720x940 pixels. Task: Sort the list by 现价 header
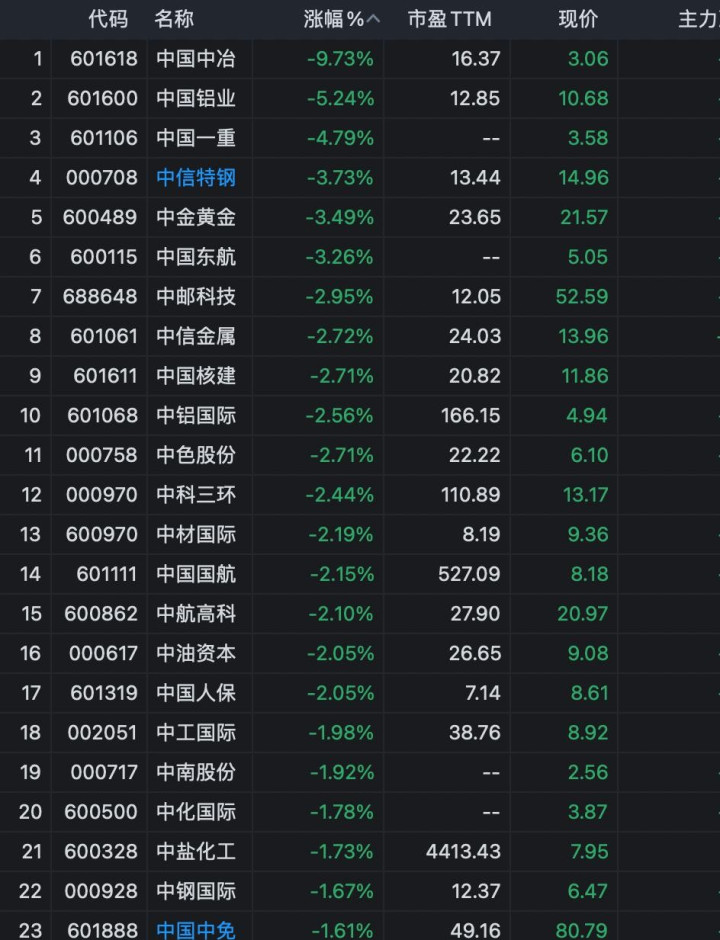578,19
